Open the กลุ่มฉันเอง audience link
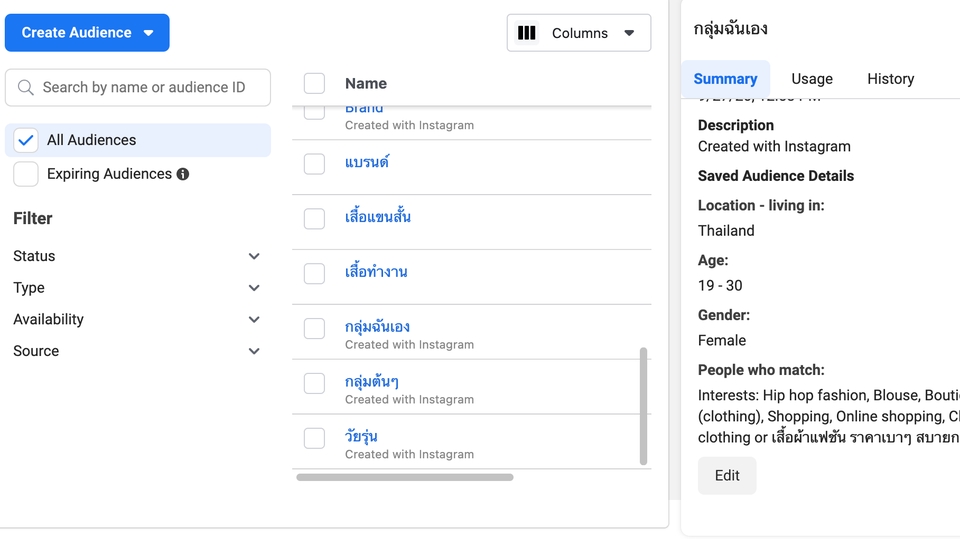This screenshot has width=960, height=539. click(377, 326)
